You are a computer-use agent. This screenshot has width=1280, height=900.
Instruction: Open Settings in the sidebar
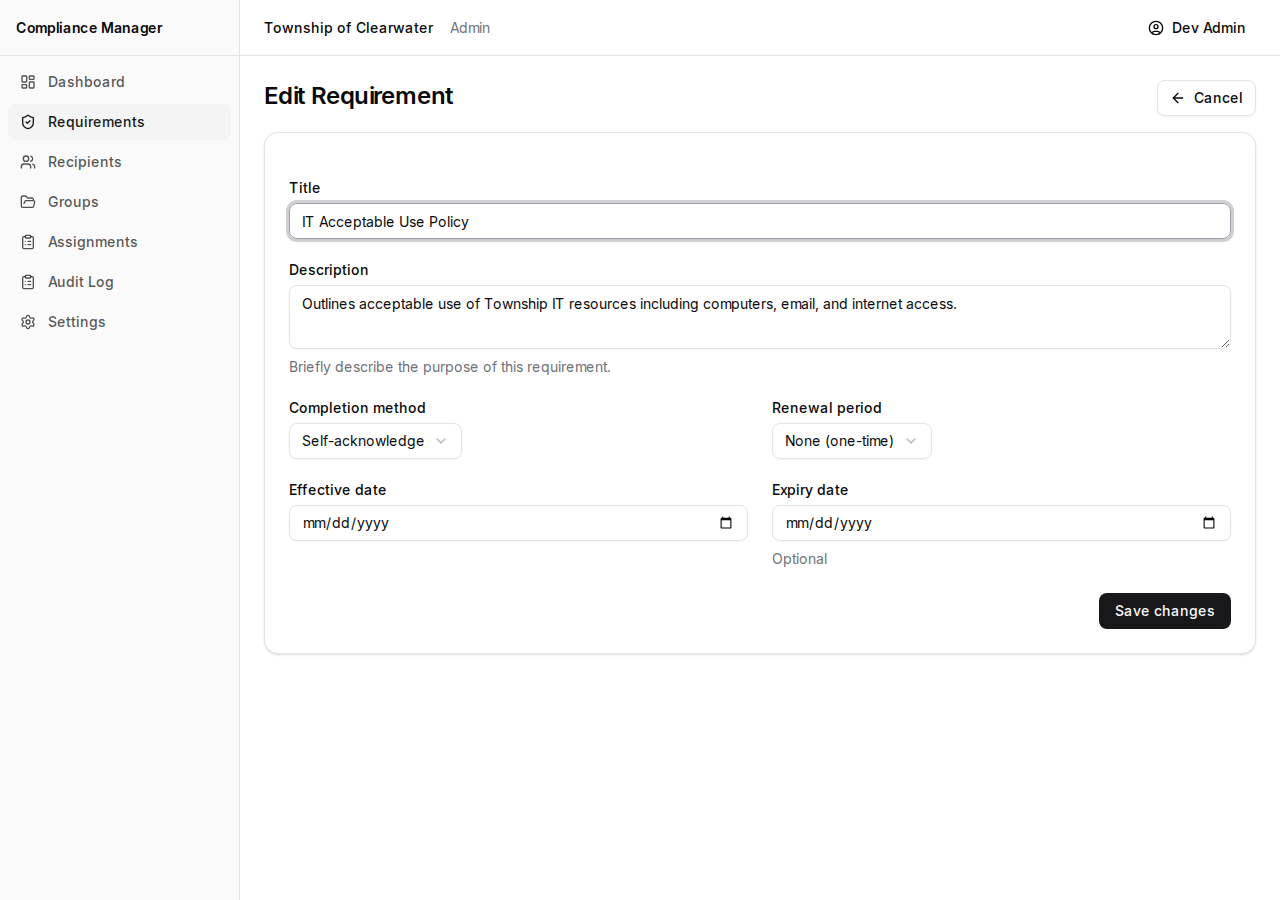pos(119,322)
